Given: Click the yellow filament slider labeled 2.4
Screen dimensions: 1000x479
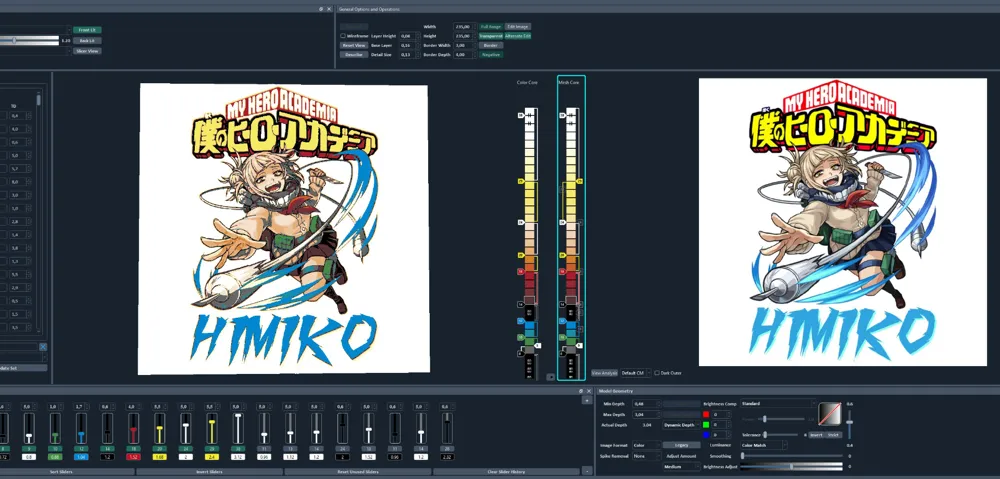Looking at the screenshot, I should click(x=212, y=428).
